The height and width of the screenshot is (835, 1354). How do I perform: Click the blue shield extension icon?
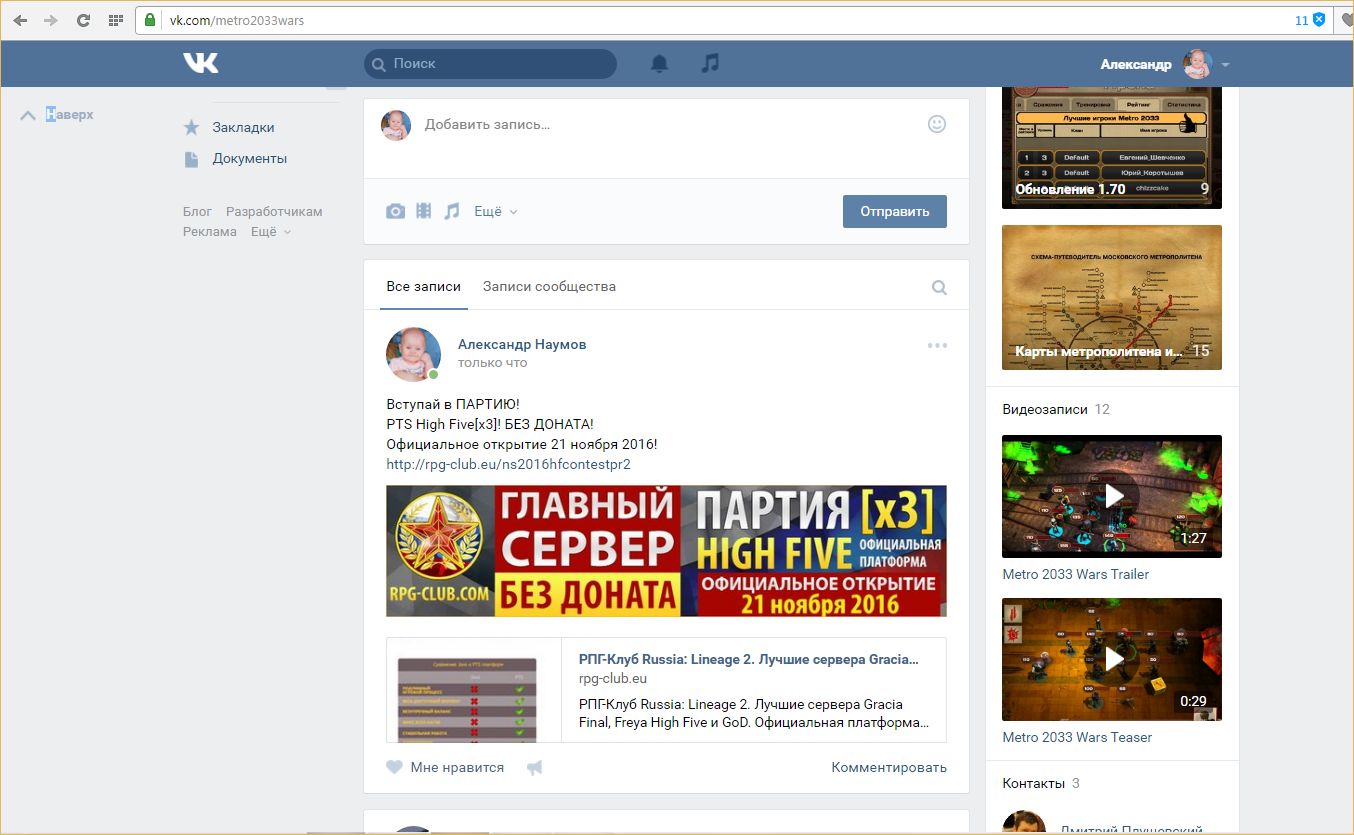coord(1319,20)
